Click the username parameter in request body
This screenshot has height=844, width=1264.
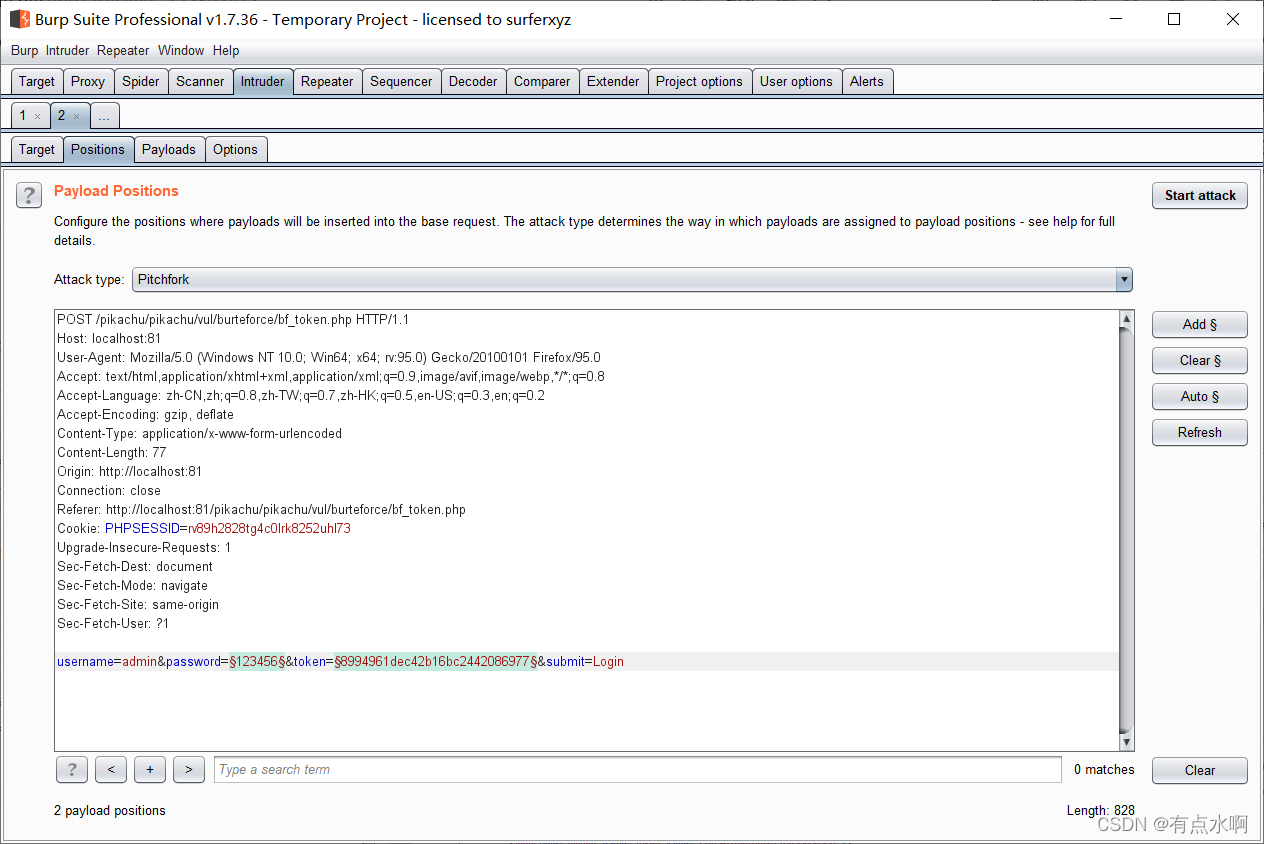pos(85,662)
